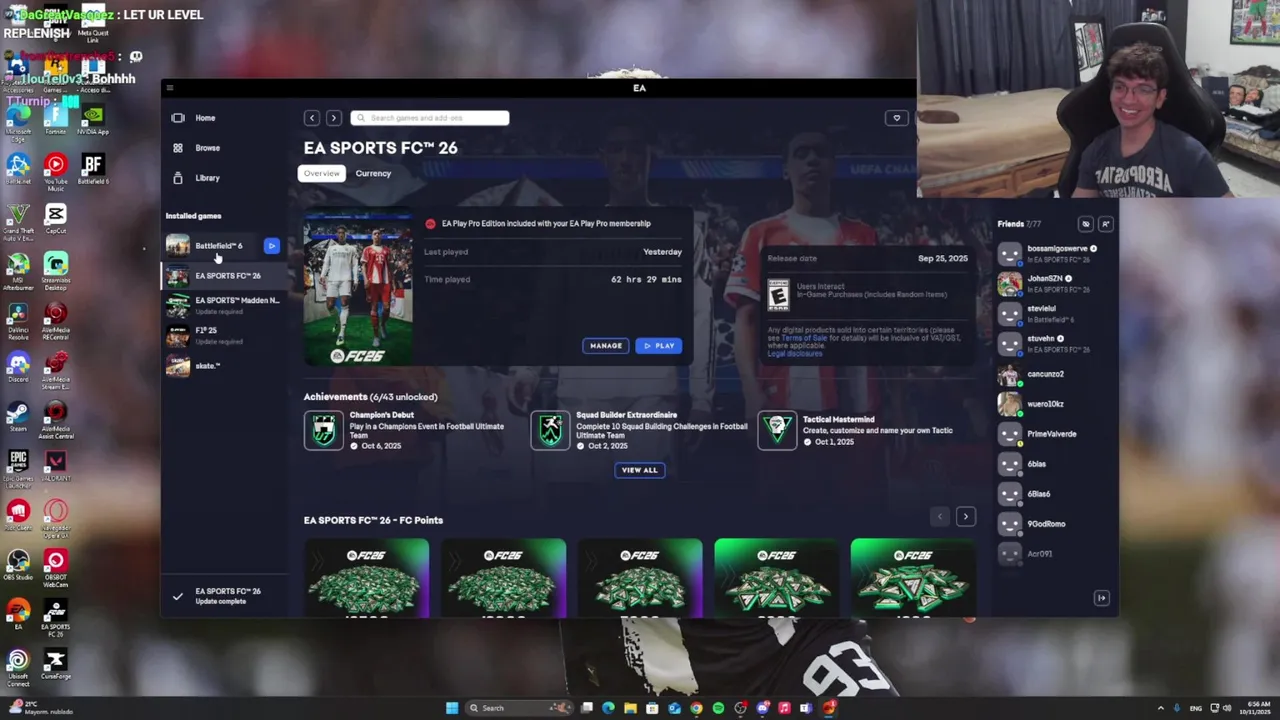This screenshot has width=1280, height=720.
Task: Click the back navigation arrow
Action: tap(312, 118)
